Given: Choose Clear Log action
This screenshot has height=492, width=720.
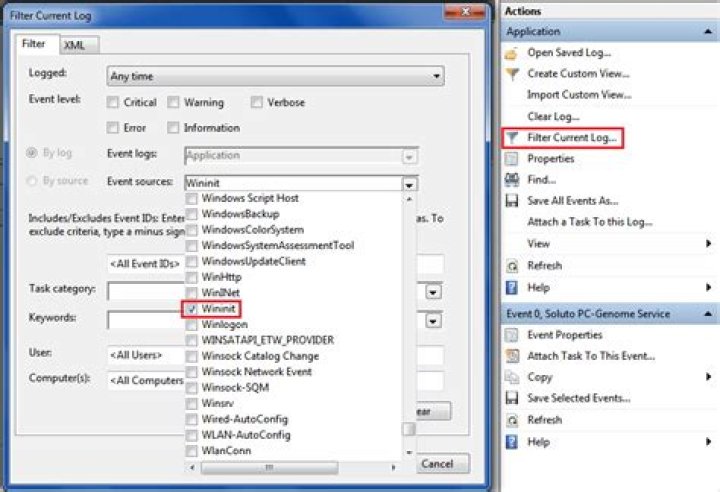Looking at the screenshot, I should coord(553,117).
